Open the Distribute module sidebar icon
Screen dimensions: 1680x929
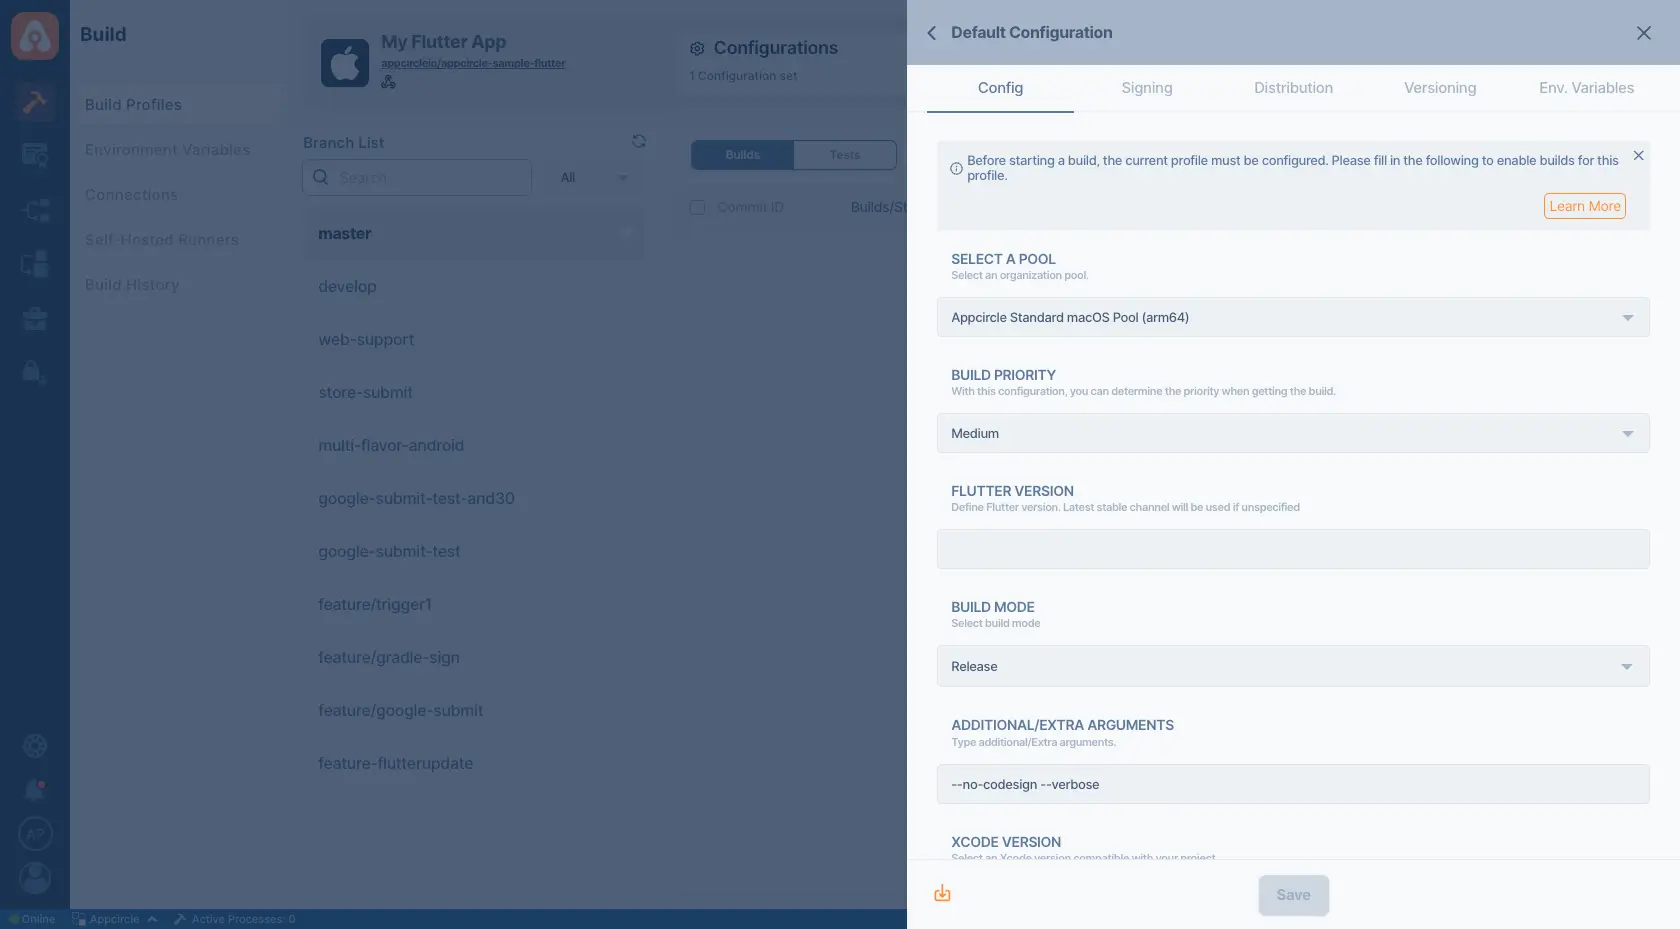pos(35,210)
